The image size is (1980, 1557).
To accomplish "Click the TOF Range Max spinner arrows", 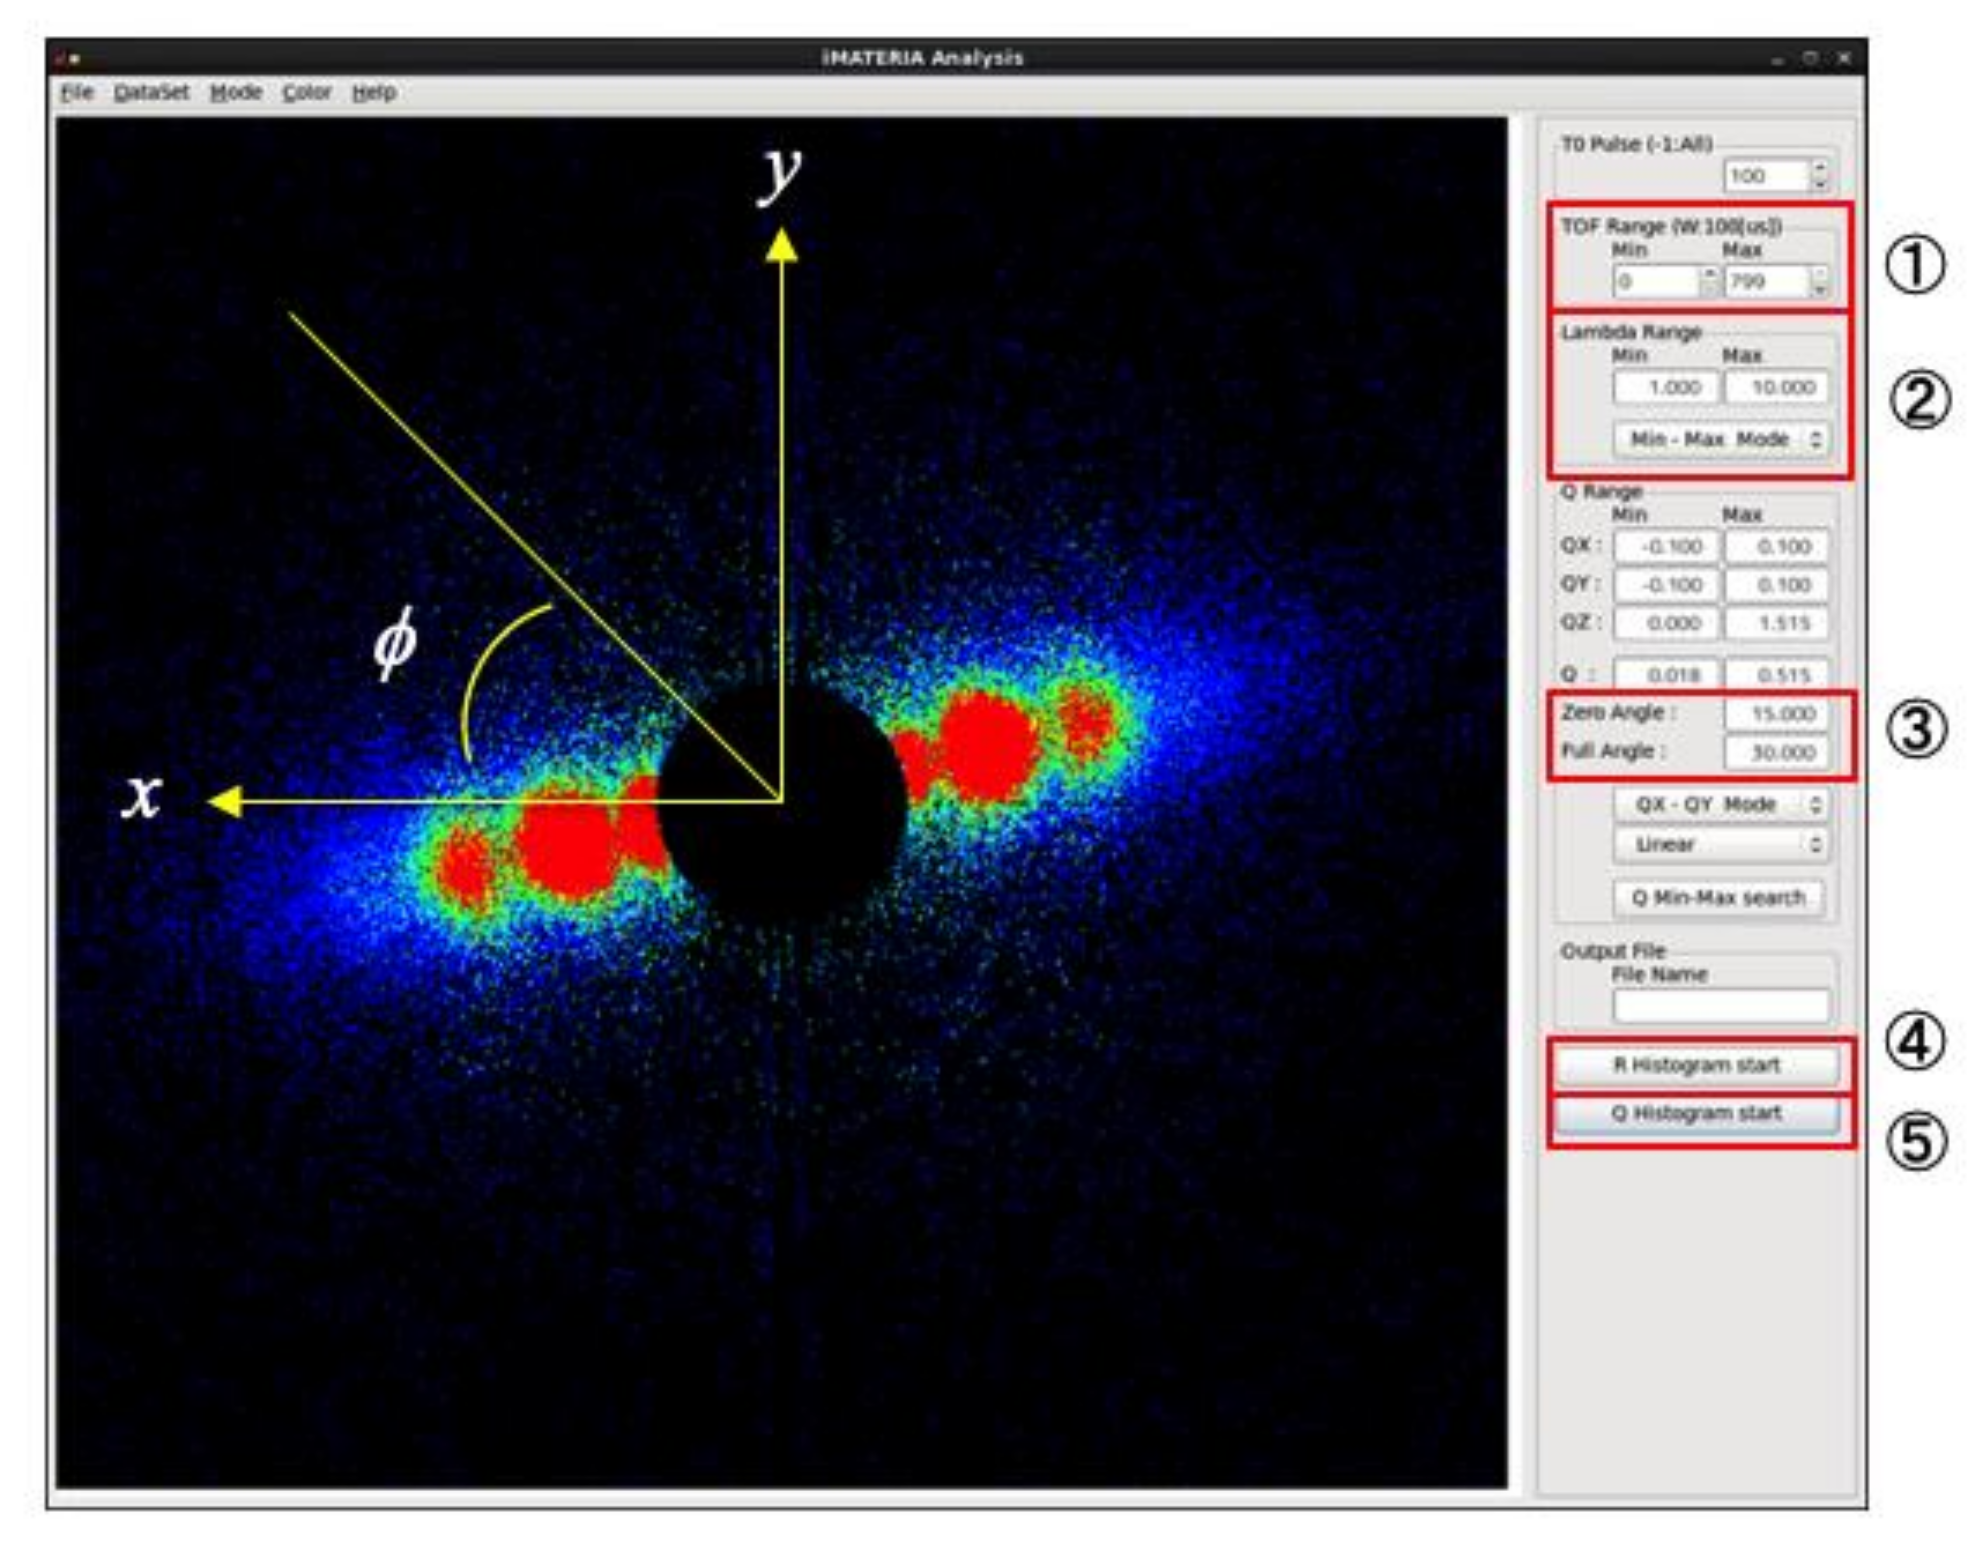I will (x=1819, y=282).
